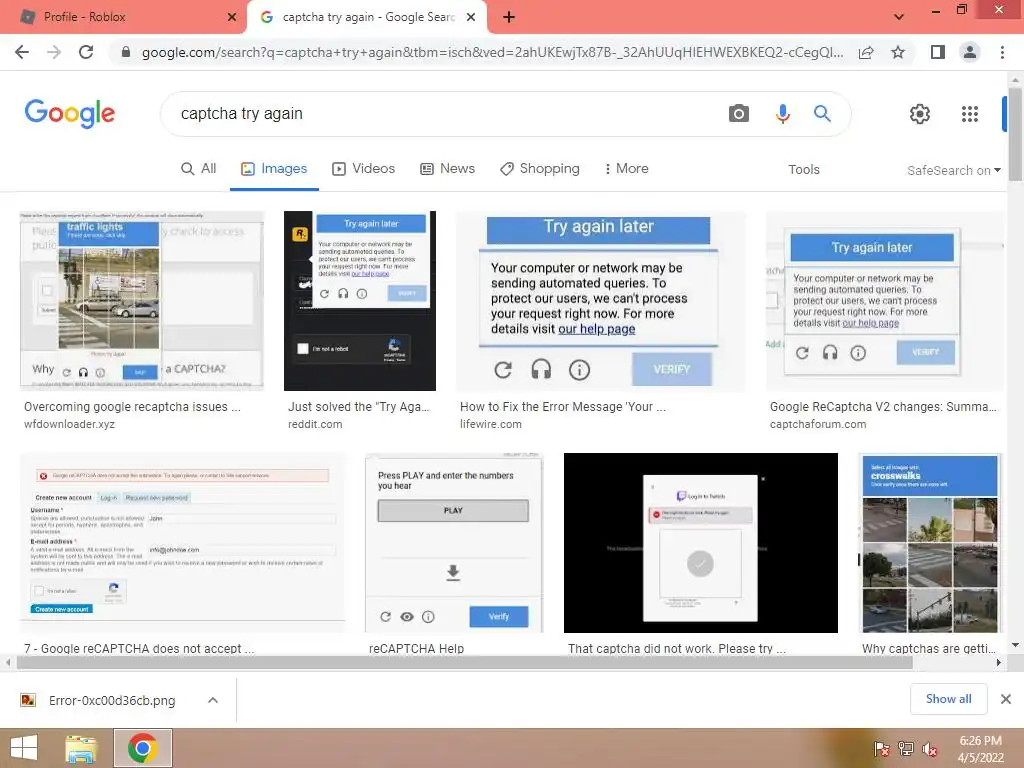Open the reCAPTCHA Help audio thumbnail
This screenshot has width=1024, height=768.
coord(454,543)
